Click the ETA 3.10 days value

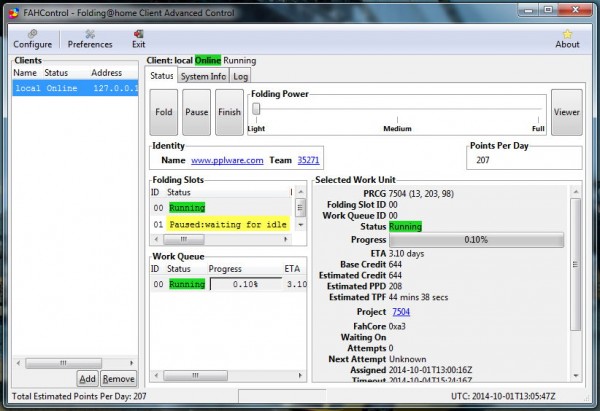tap(406, 253)
